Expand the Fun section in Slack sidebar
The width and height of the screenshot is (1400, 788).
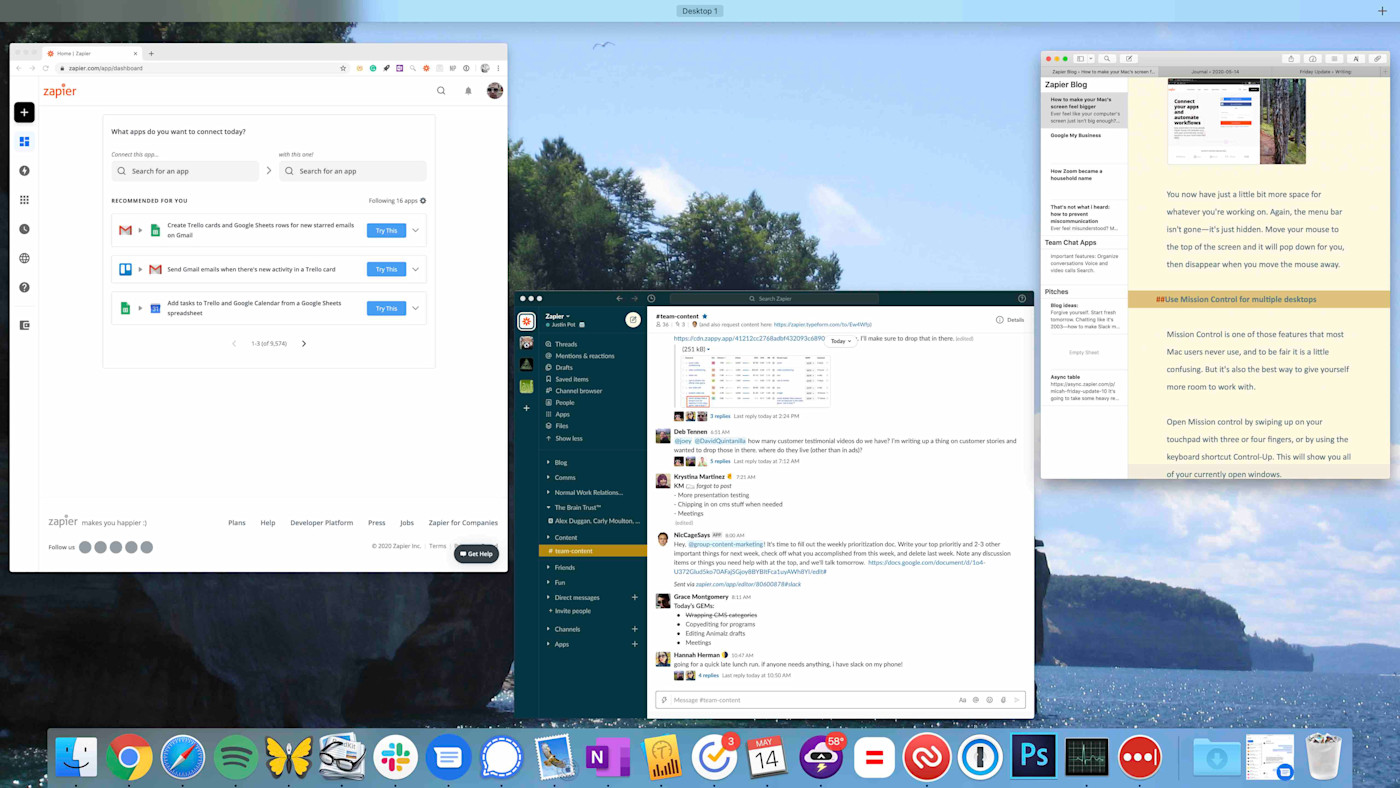point(548,582)
